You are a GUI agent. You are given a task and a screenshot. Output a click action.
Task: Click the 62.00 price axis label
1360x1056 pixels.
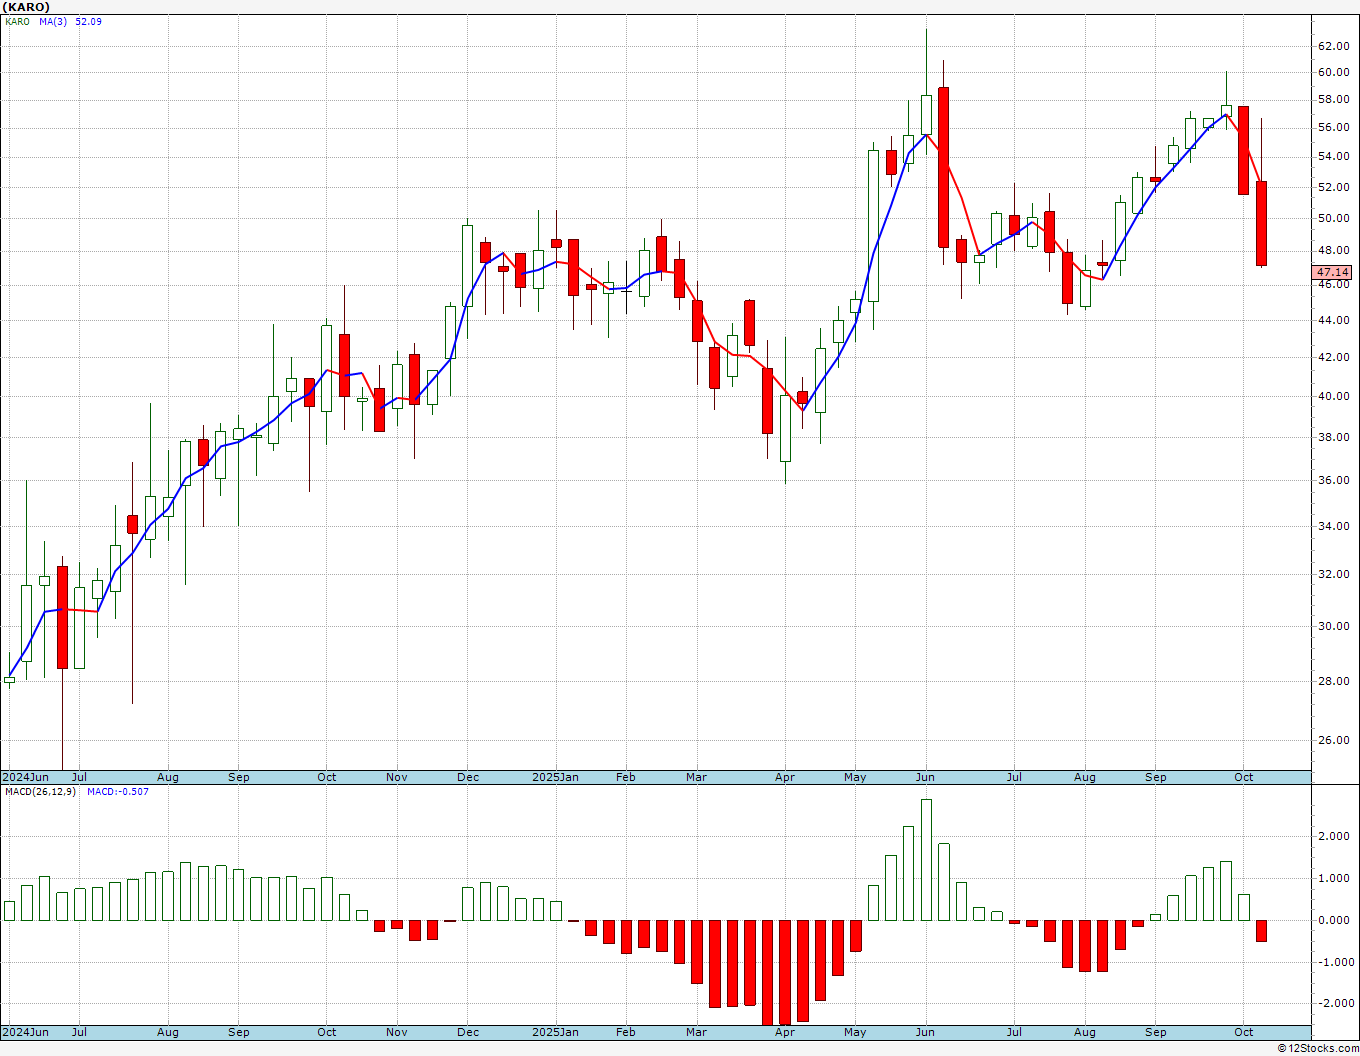click(x=1333, y=46)
